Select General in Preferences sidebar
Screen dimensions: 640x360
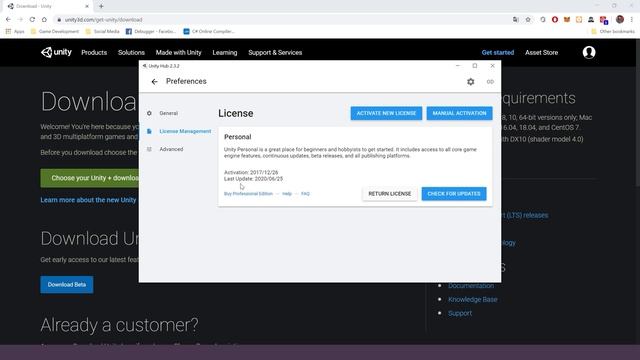pos(169,113)
